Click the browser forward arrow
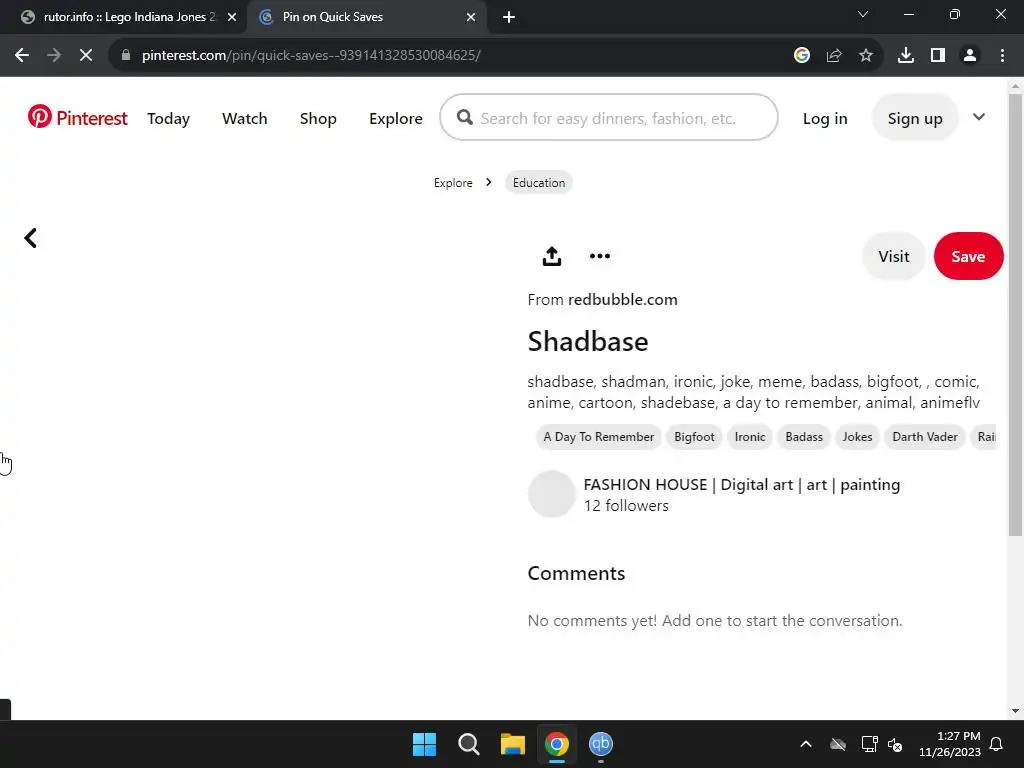The height and width of the screenshot is (768, 1024). pos(54,56)
